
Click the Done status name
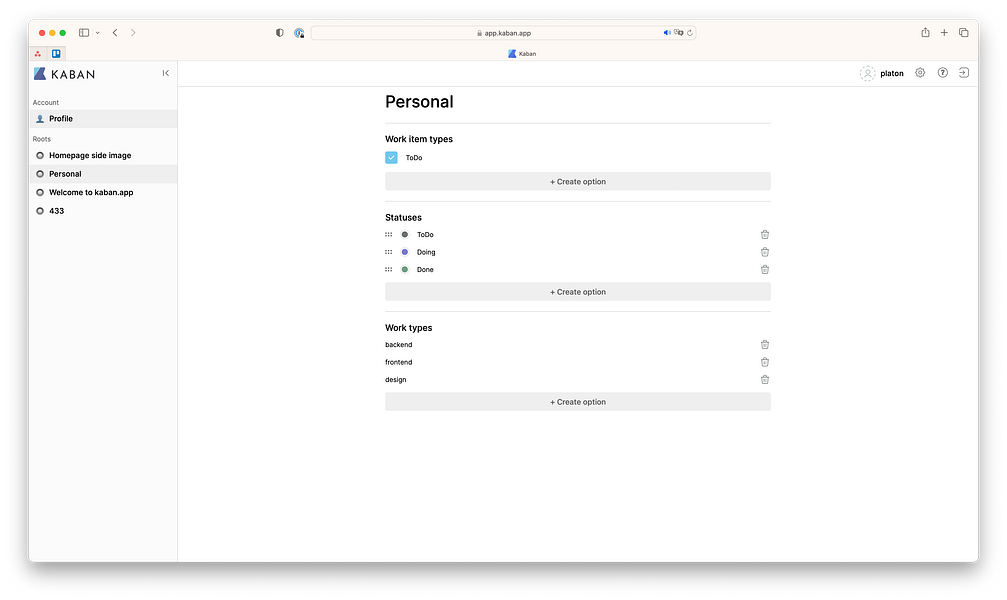pyautogui.click(x=425, y=269)
